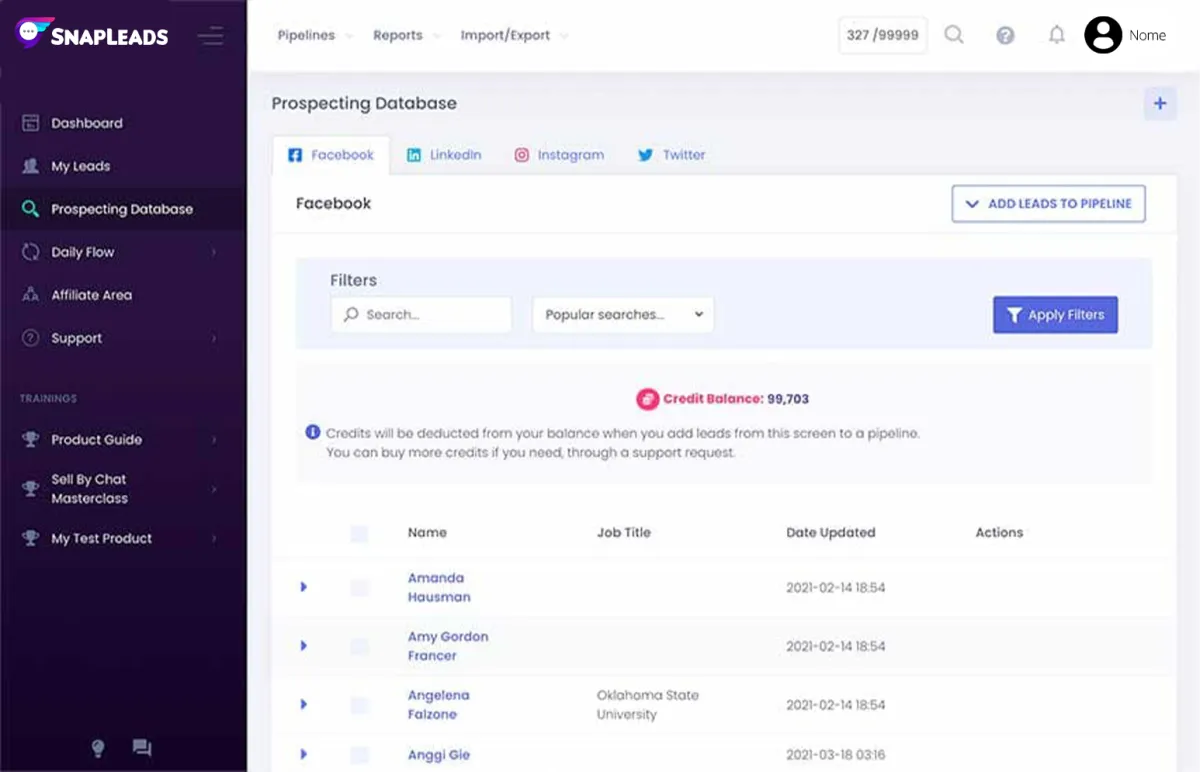Open search via top bar magnifier icon
1200x772 pixels.
click(x=954, y=35)
